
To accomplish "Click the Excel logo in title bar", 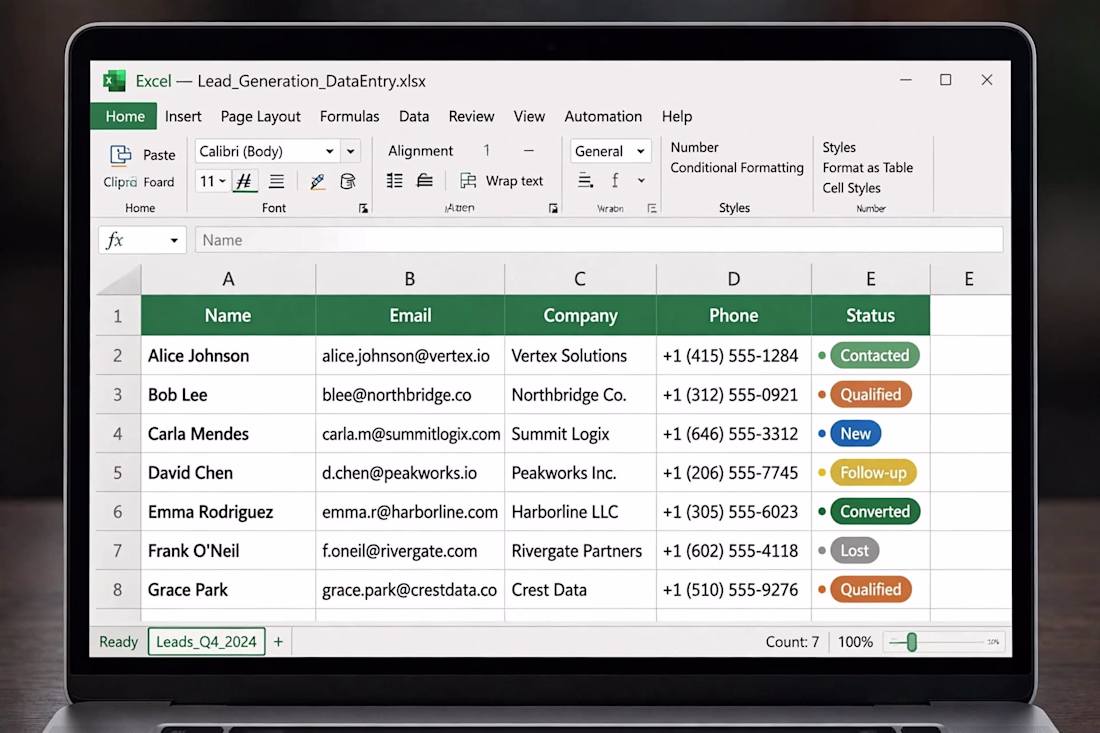I will click(x=114, y=81).
